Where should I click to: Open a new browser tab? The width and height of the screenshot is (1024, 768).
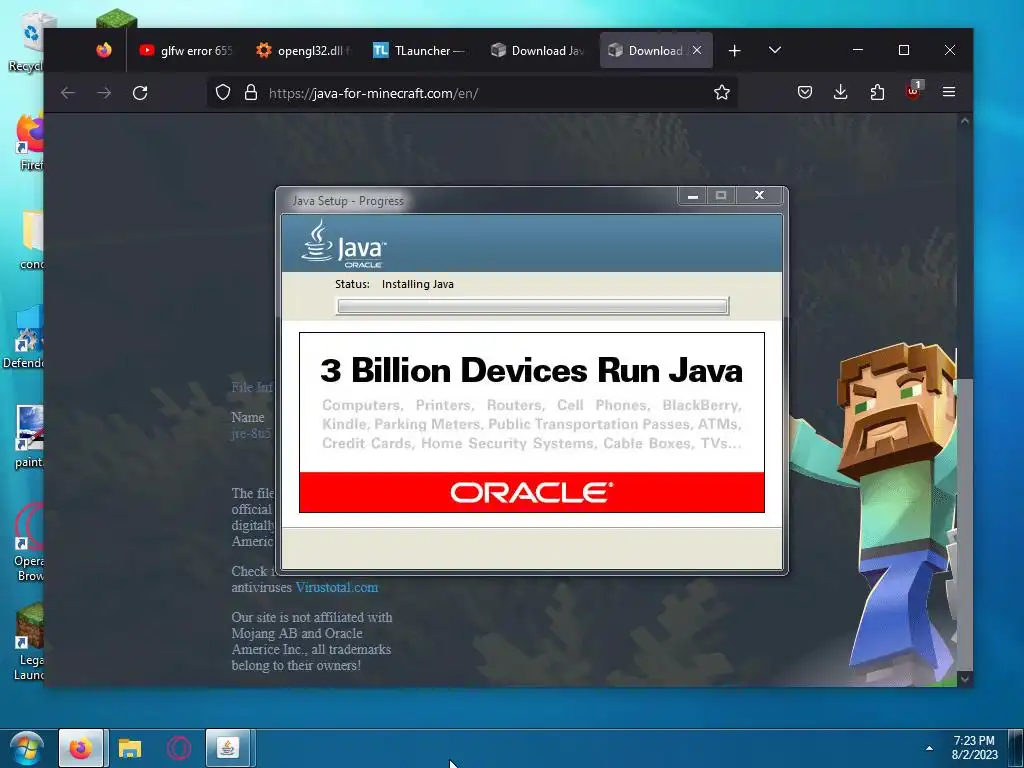735,50
